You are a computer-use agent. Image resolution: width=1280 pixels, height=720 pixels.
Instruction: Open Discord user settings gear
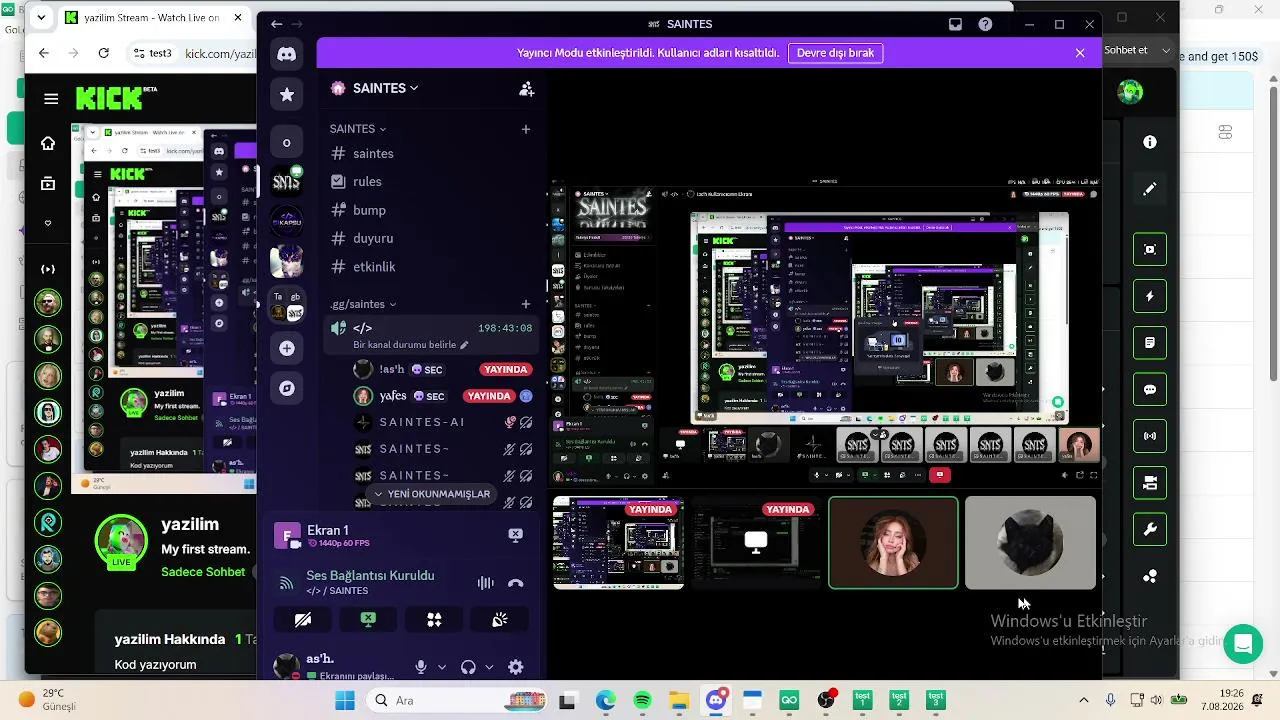(x=516, y=667)
